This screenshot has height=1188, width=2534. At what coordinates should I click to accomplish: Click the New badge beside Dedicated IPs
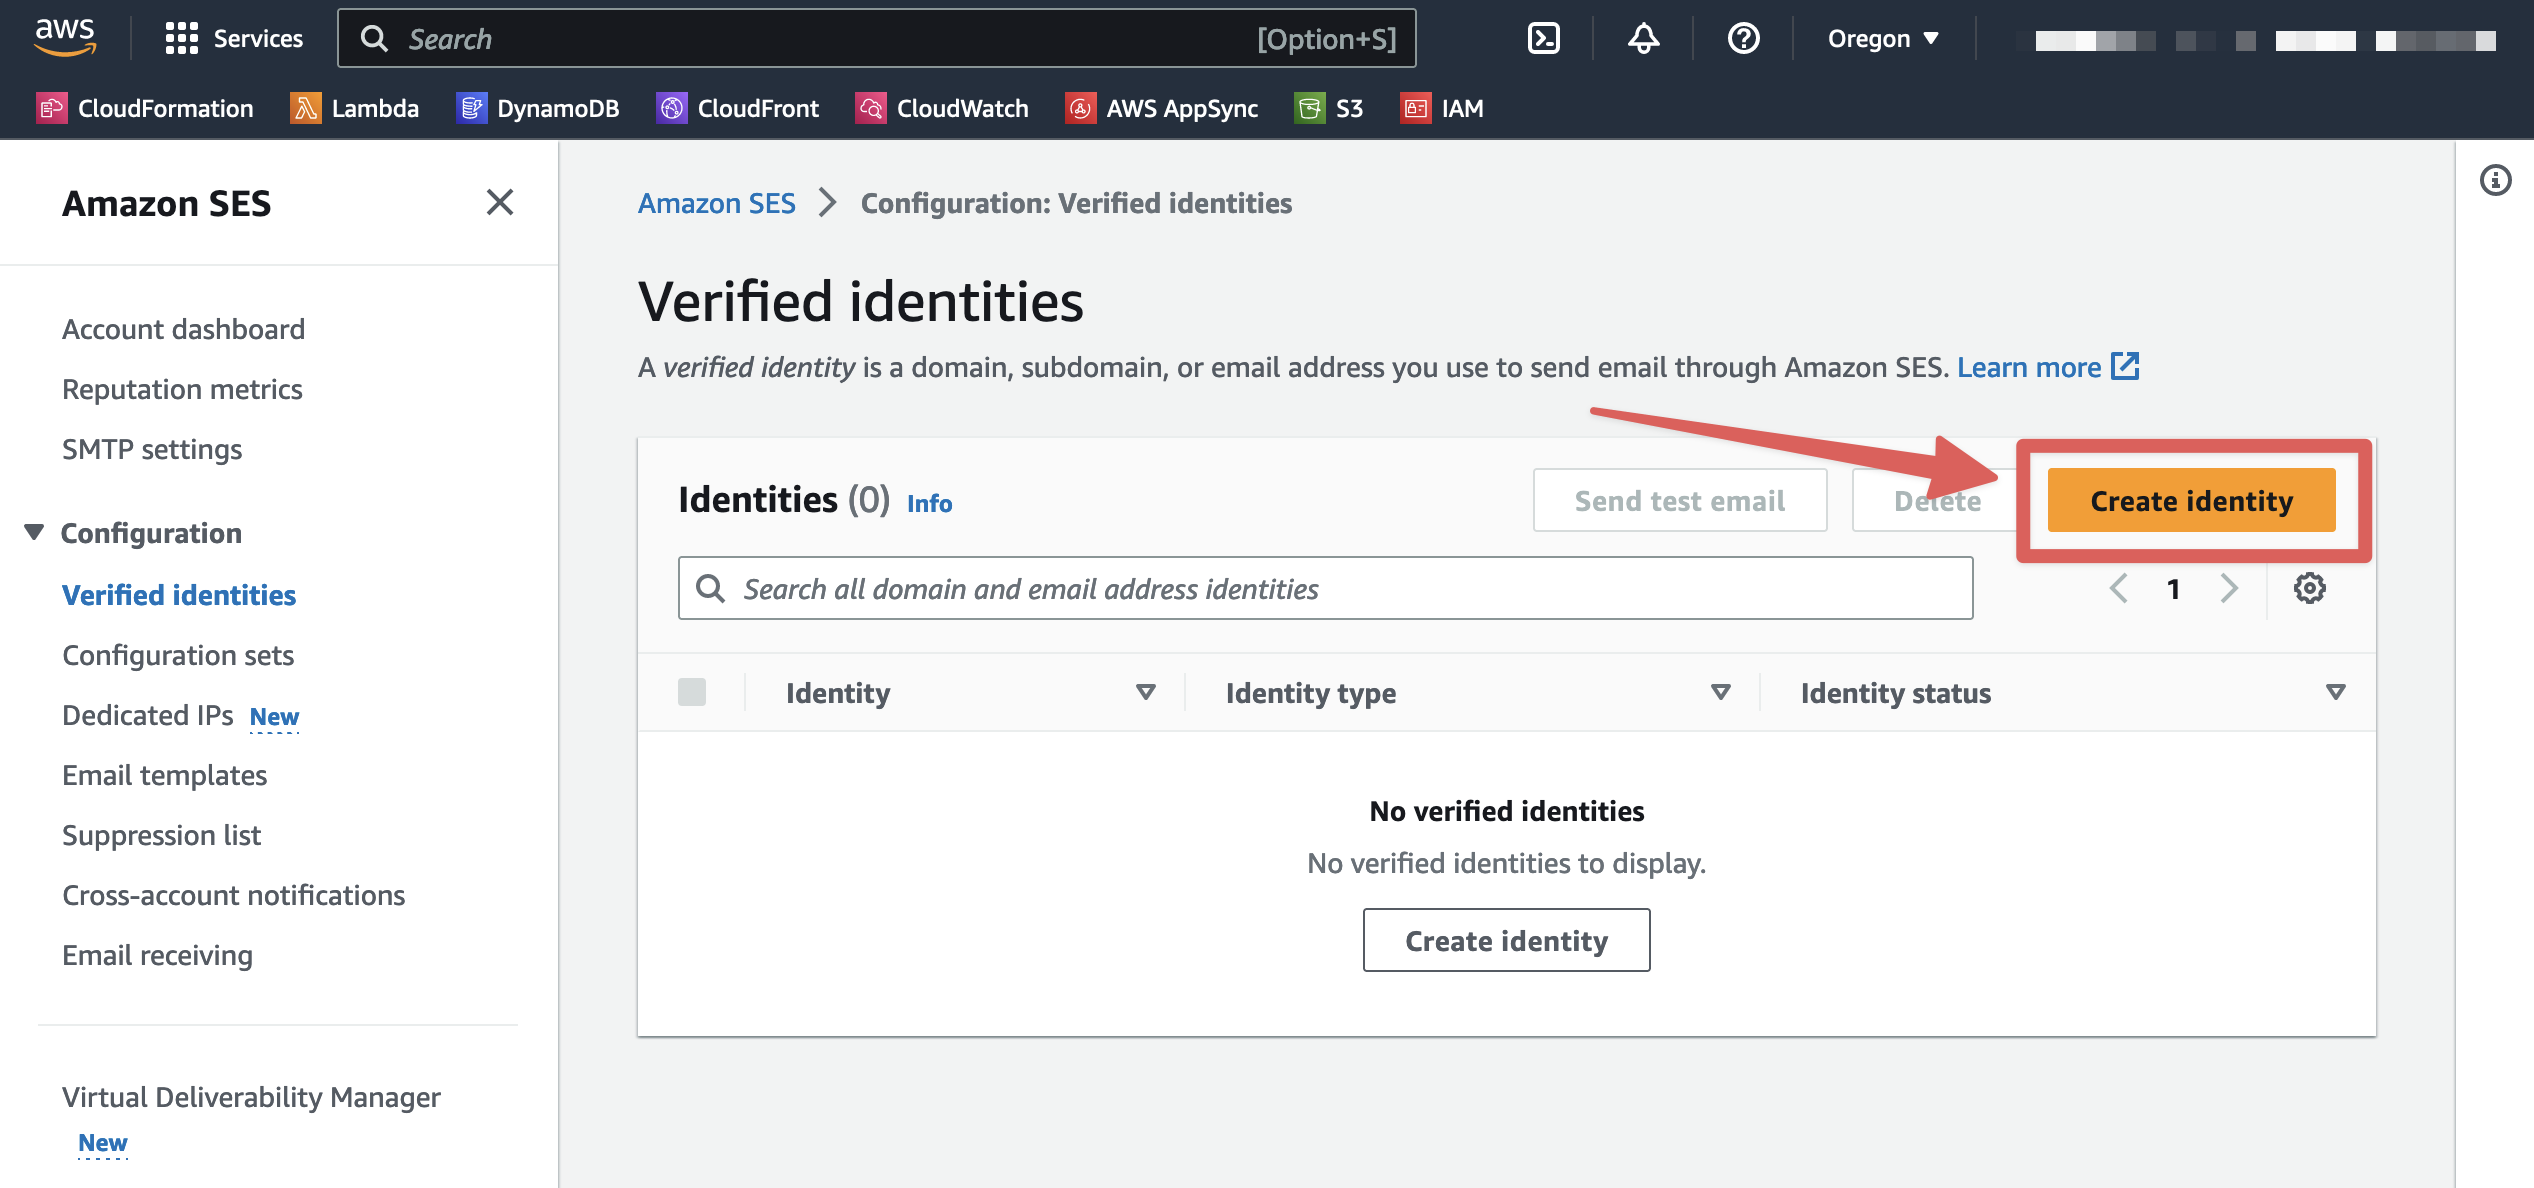pos(274,716)
